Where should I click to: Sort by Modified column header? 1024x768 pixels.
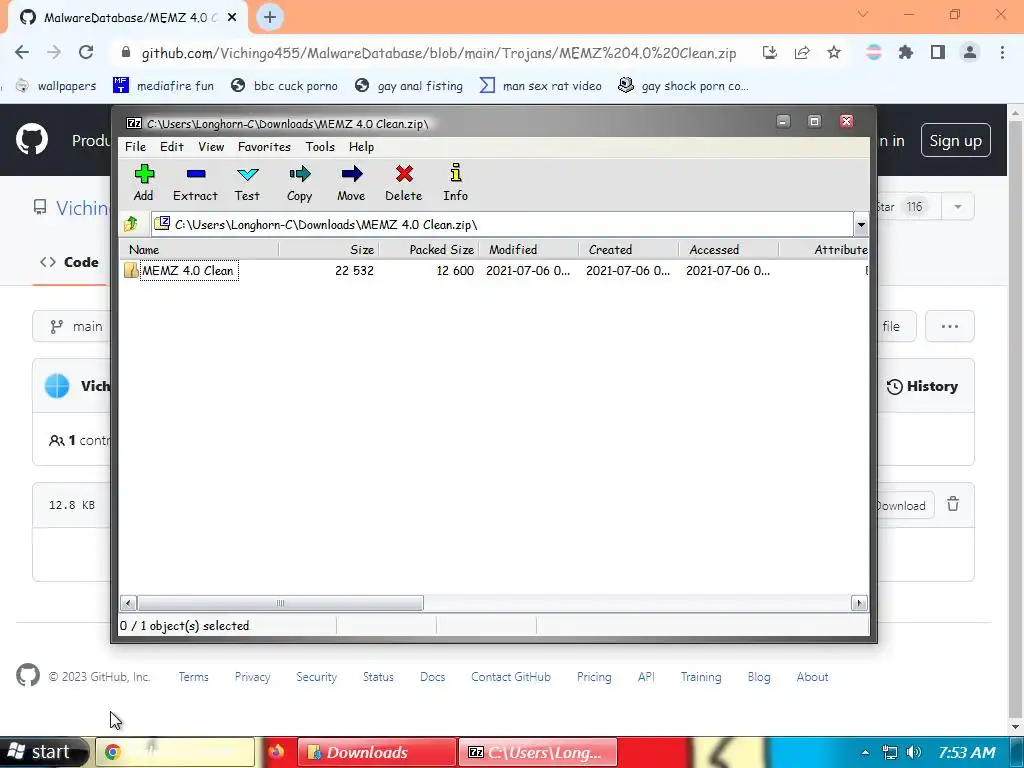click(529, 249)
